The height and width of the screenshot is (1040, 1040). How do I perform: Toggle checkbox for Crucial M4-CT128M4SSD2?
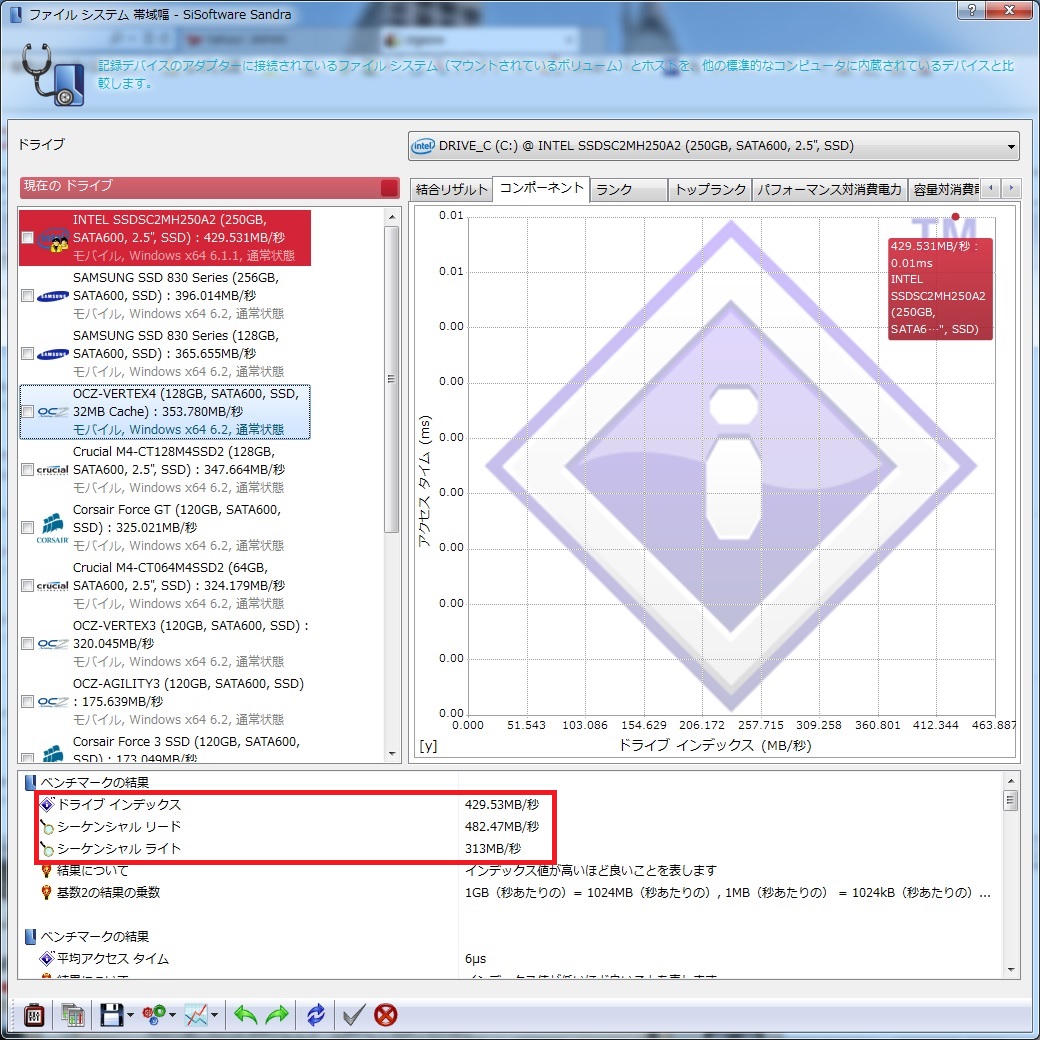pyautogui.click(x=27, y=470)
